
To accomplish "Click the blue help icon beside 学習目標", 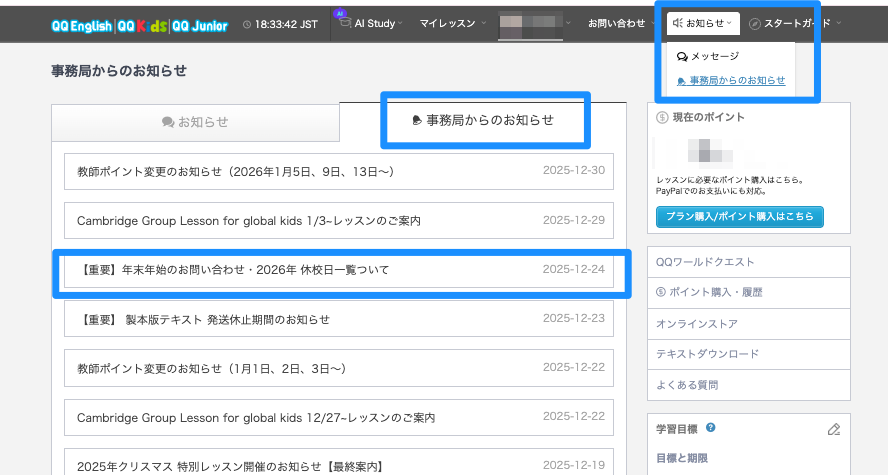I will click(x=710, y=428).
